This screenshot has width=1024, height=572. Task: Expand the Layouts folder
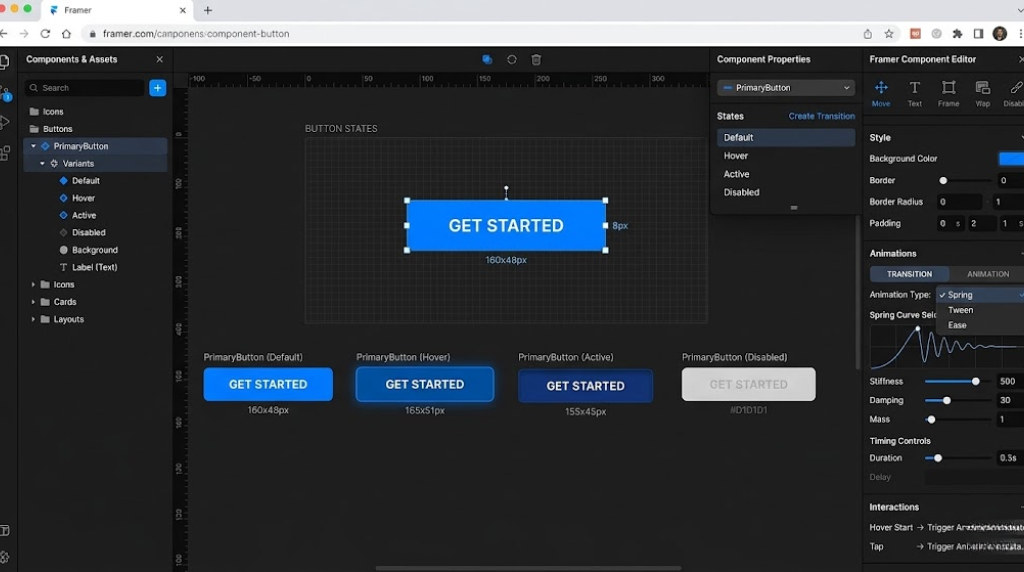33,319
